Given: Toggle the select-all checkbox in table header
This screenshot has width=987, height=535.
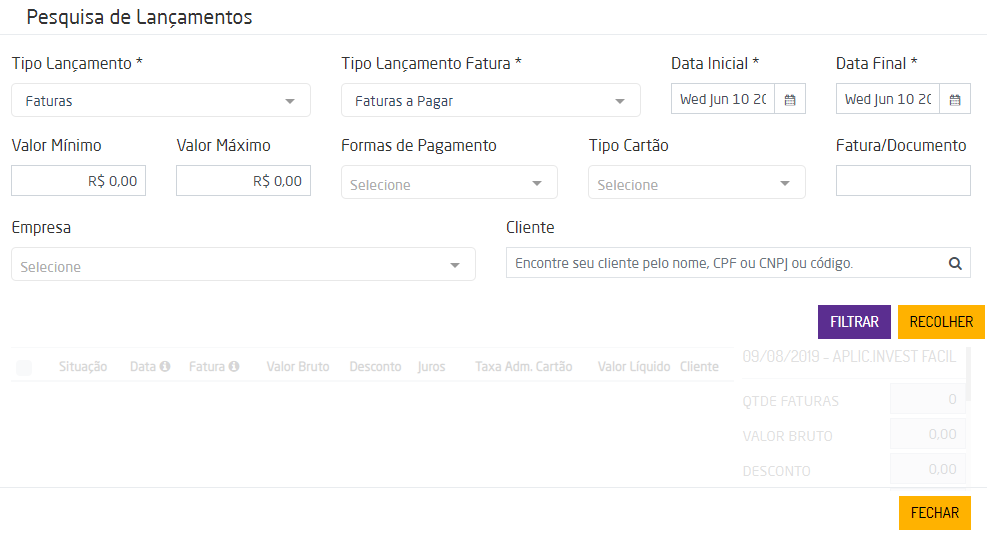Looking at the screenshot, I should click(24, 368).
